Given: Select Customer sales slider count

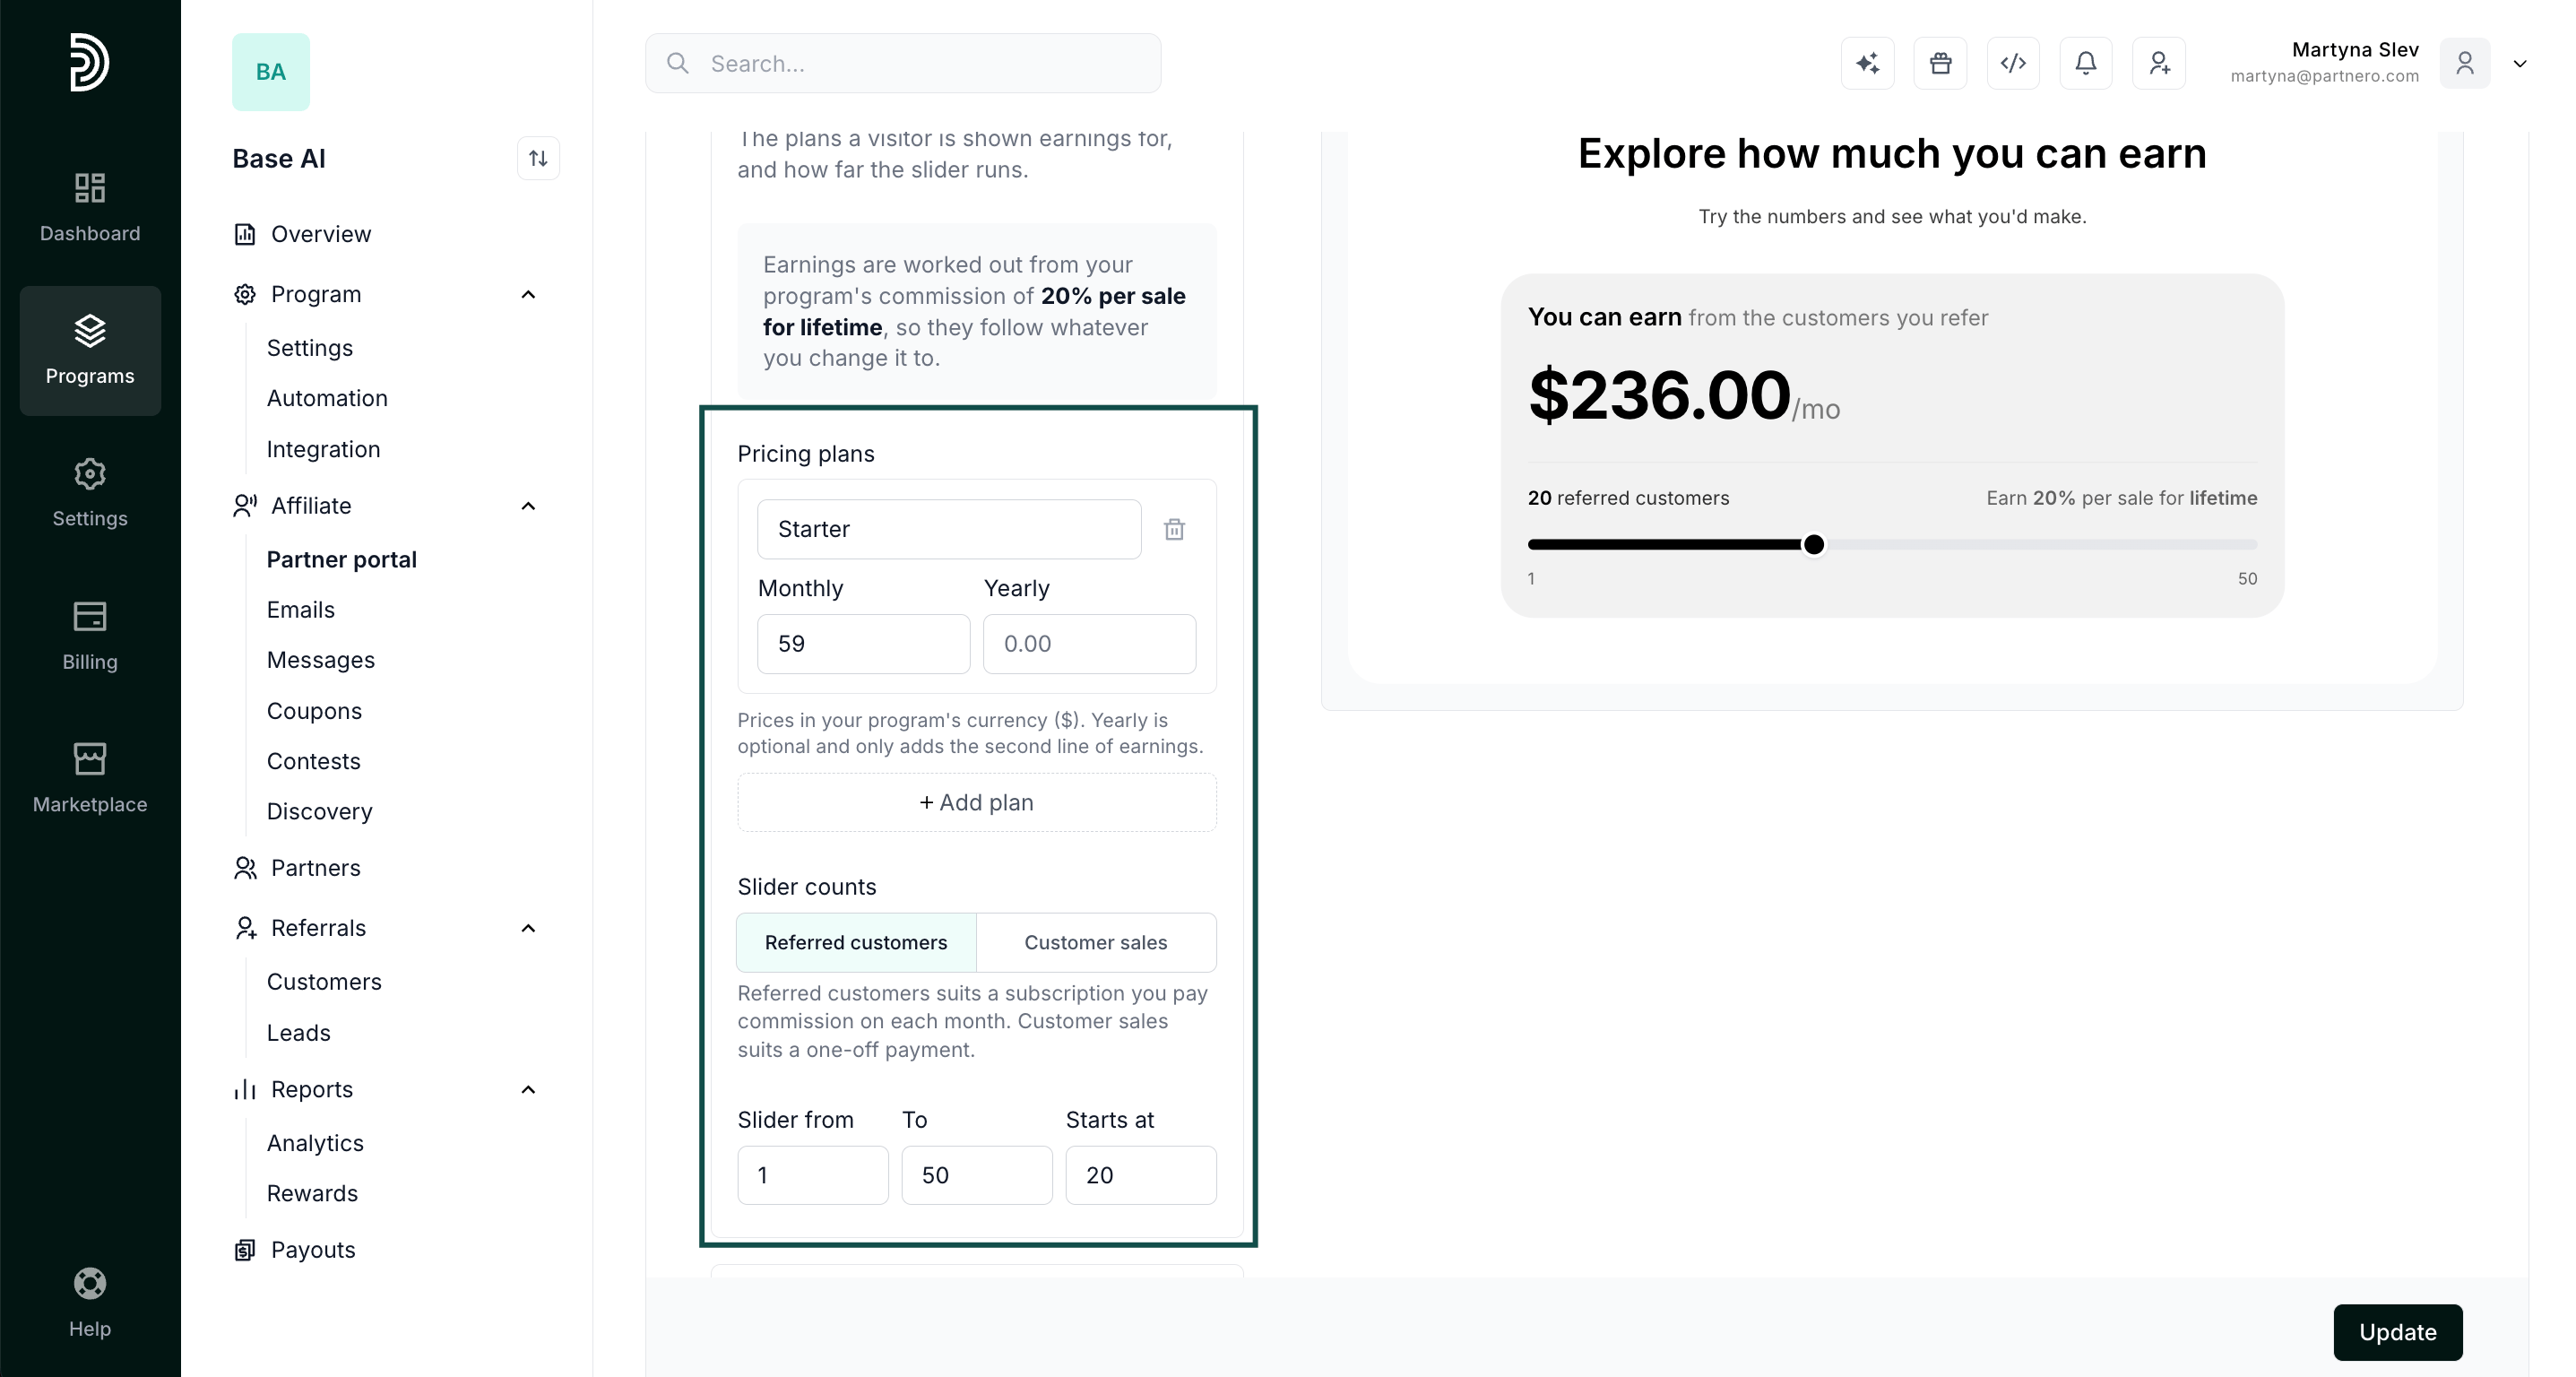Looking at the screenshot, I should 1096,942.
